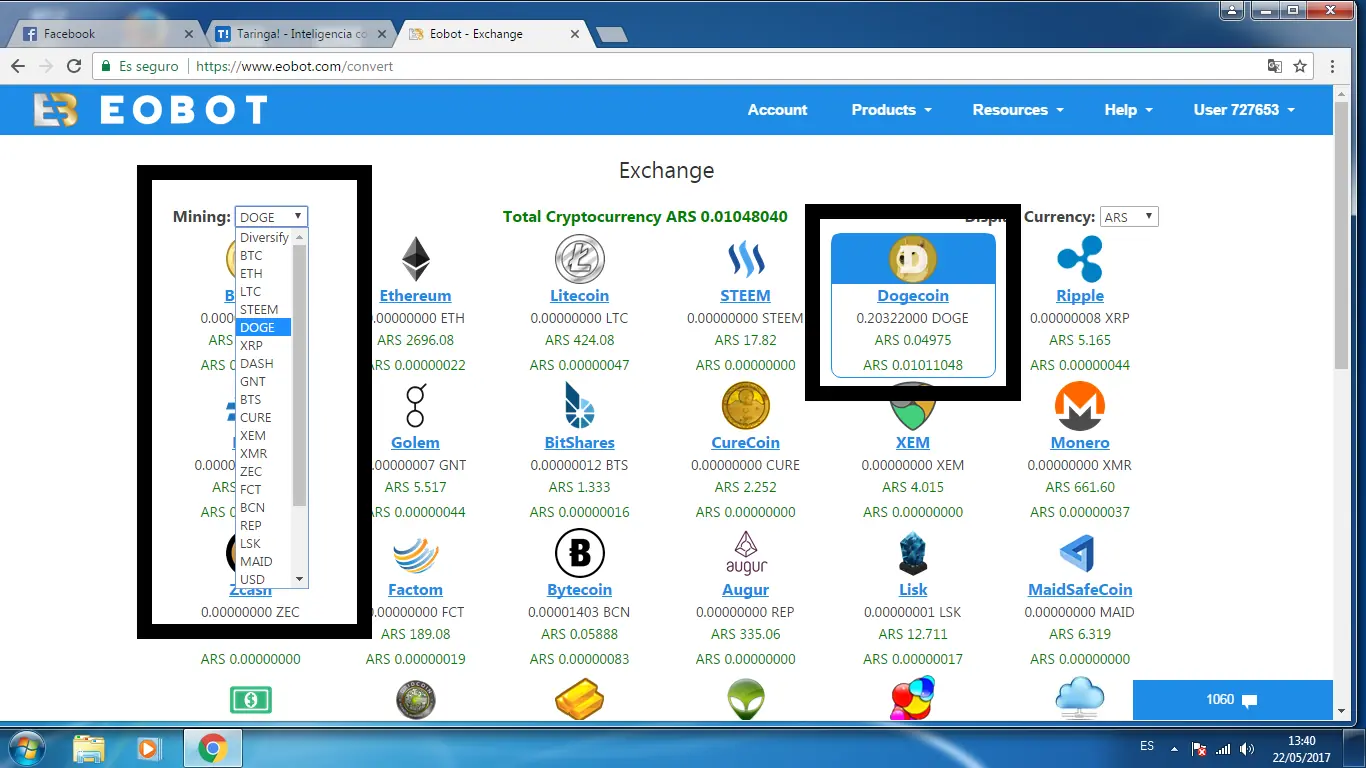Expand the Help menu
The width and height of the screenshot is (1366, 768).
pyautogui.click(x=1129, y=110)
